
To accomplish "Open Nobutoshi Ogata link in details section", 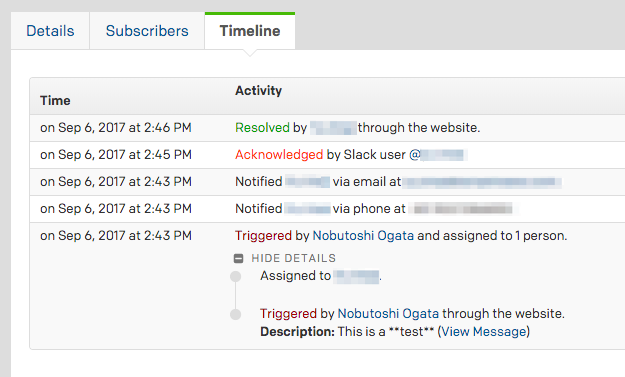I will pos(388,314).
